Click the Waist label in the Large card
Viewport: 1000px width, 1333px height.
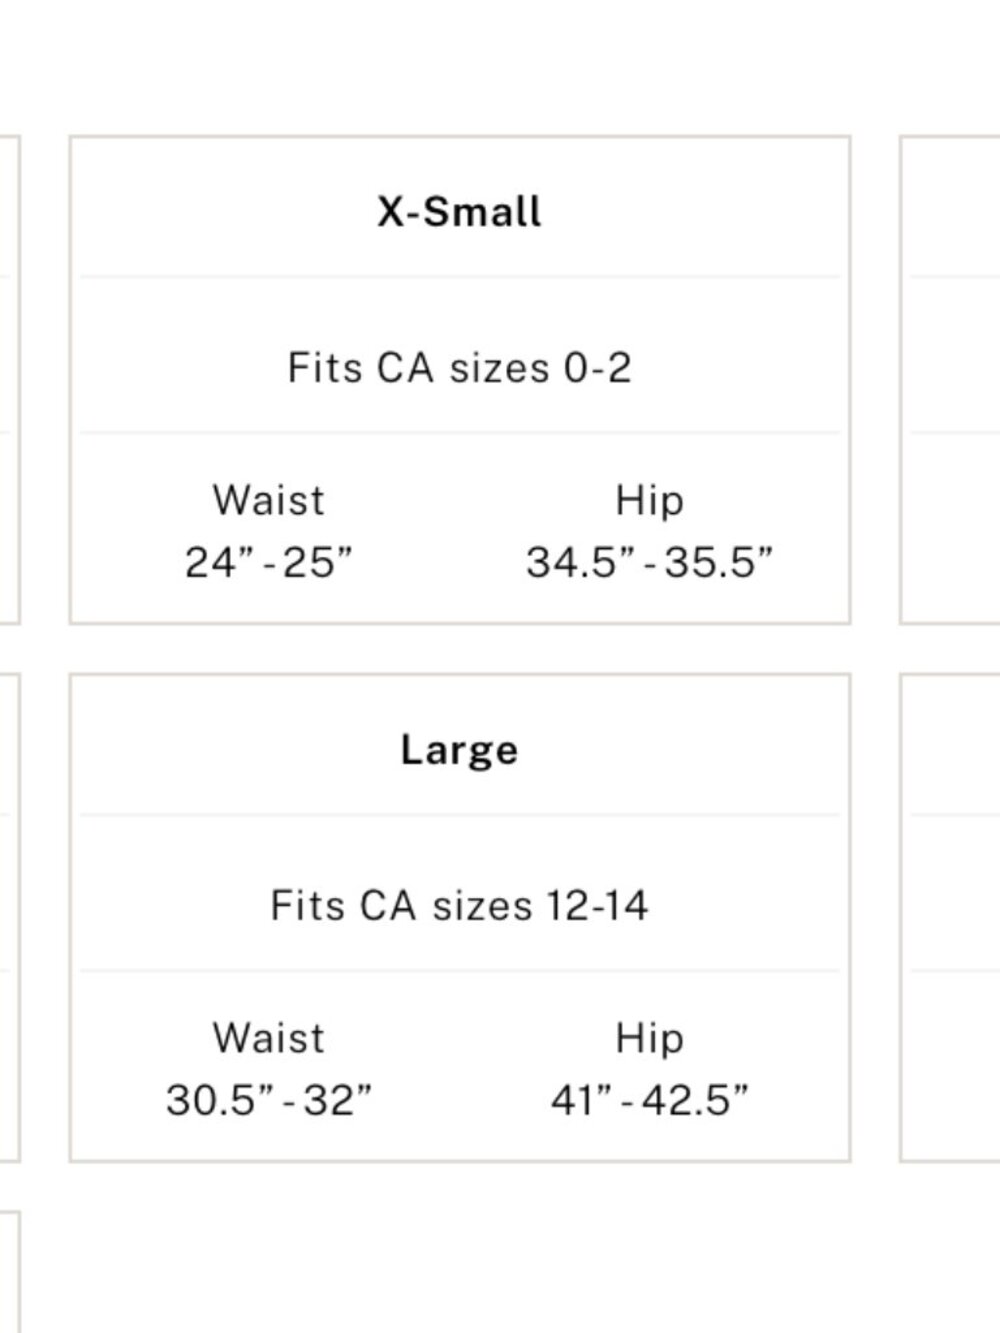(268, 1038)
